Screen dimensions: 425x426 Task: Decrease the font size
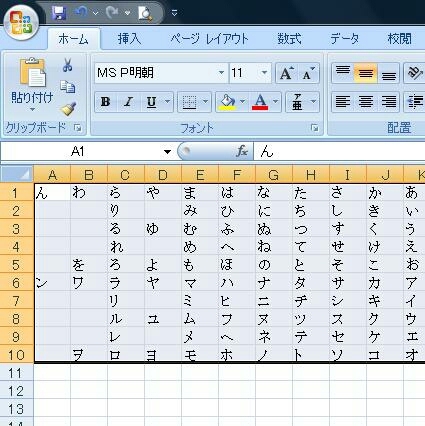click(x=309, y=73)
